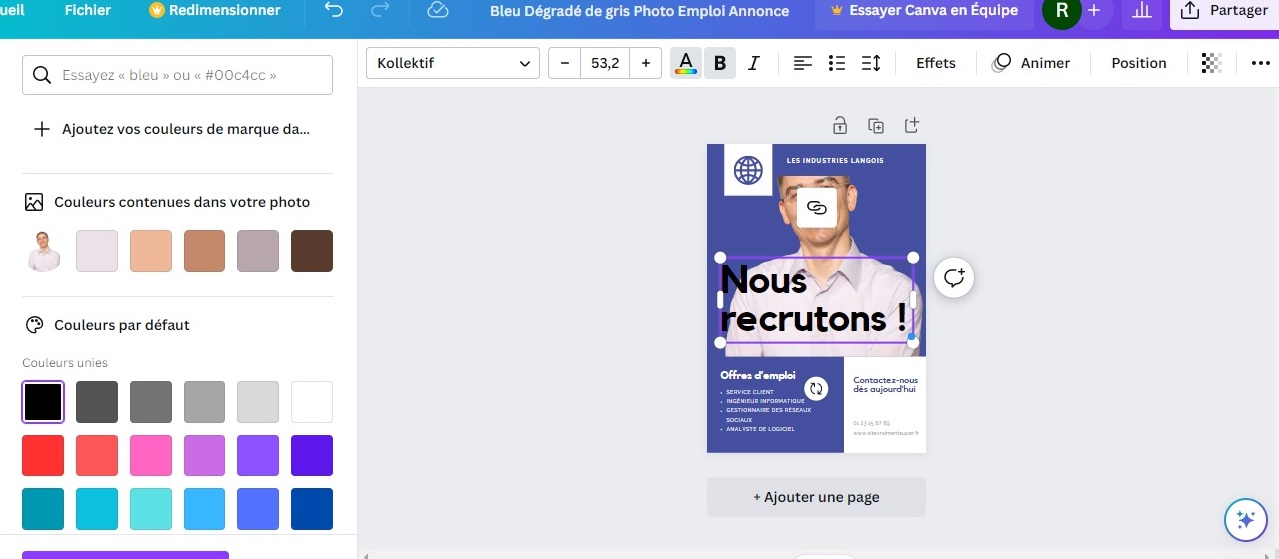The image size is (1279, 559).
Task: Select the navy blue color swatch
Action: pos(312,509)
